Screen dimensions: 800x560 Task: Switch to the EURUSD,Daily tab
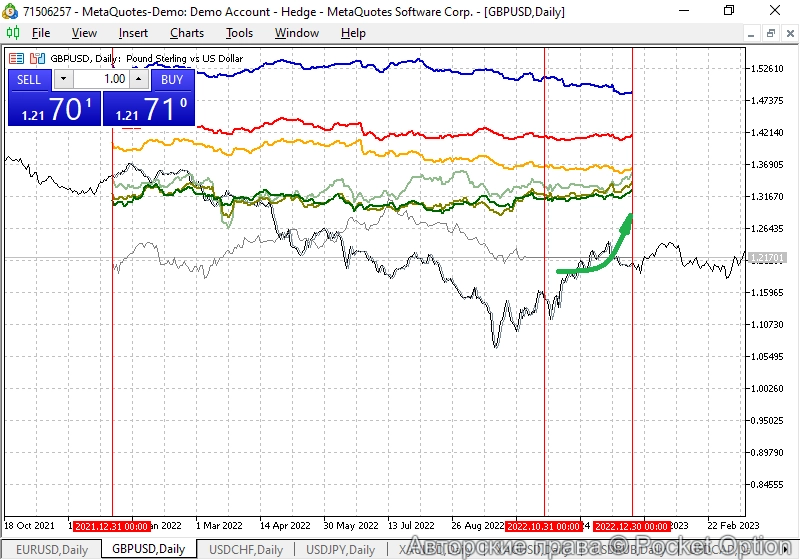(51, 549)
